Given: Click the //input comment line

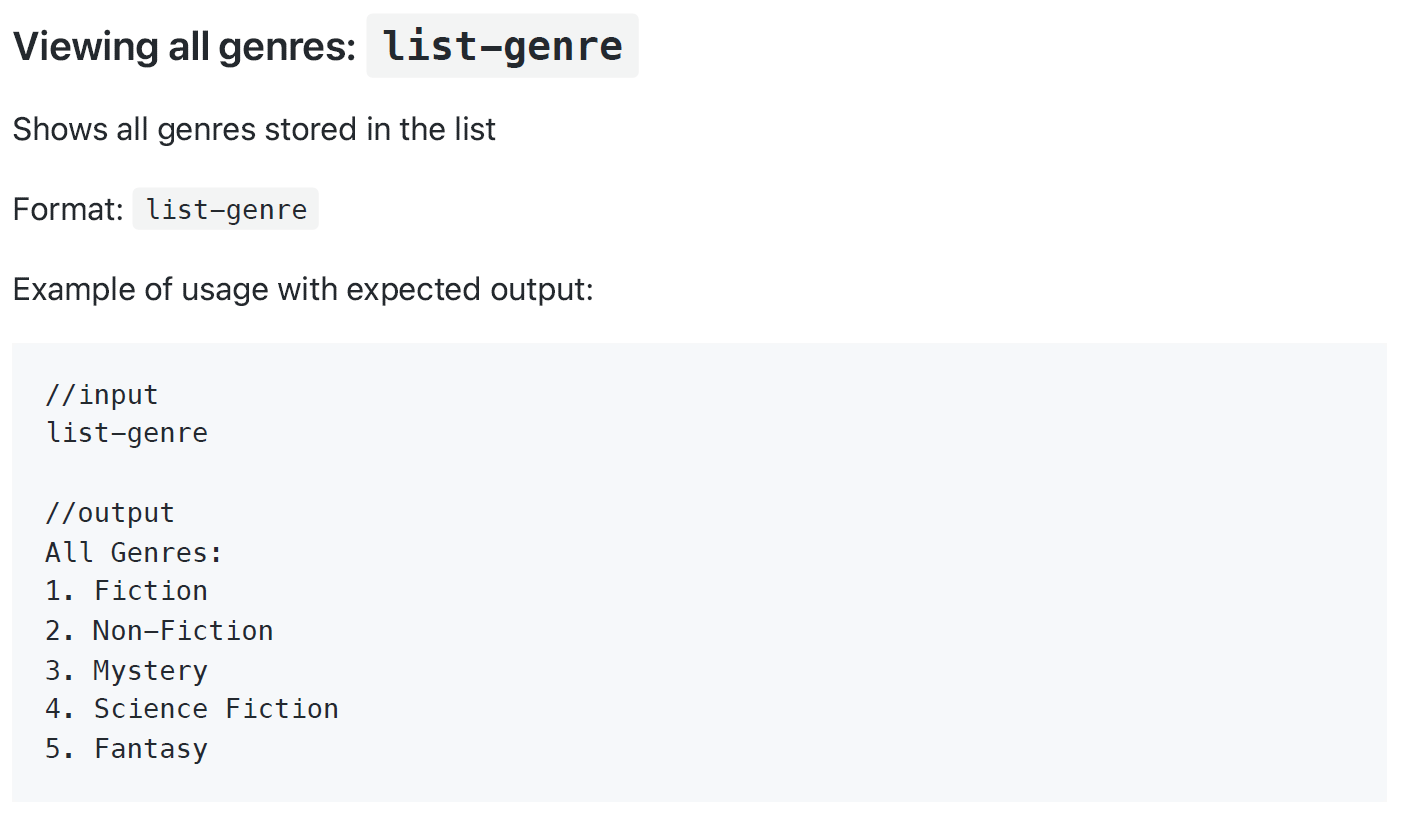Looking at the screenshot, I should 102,395.
